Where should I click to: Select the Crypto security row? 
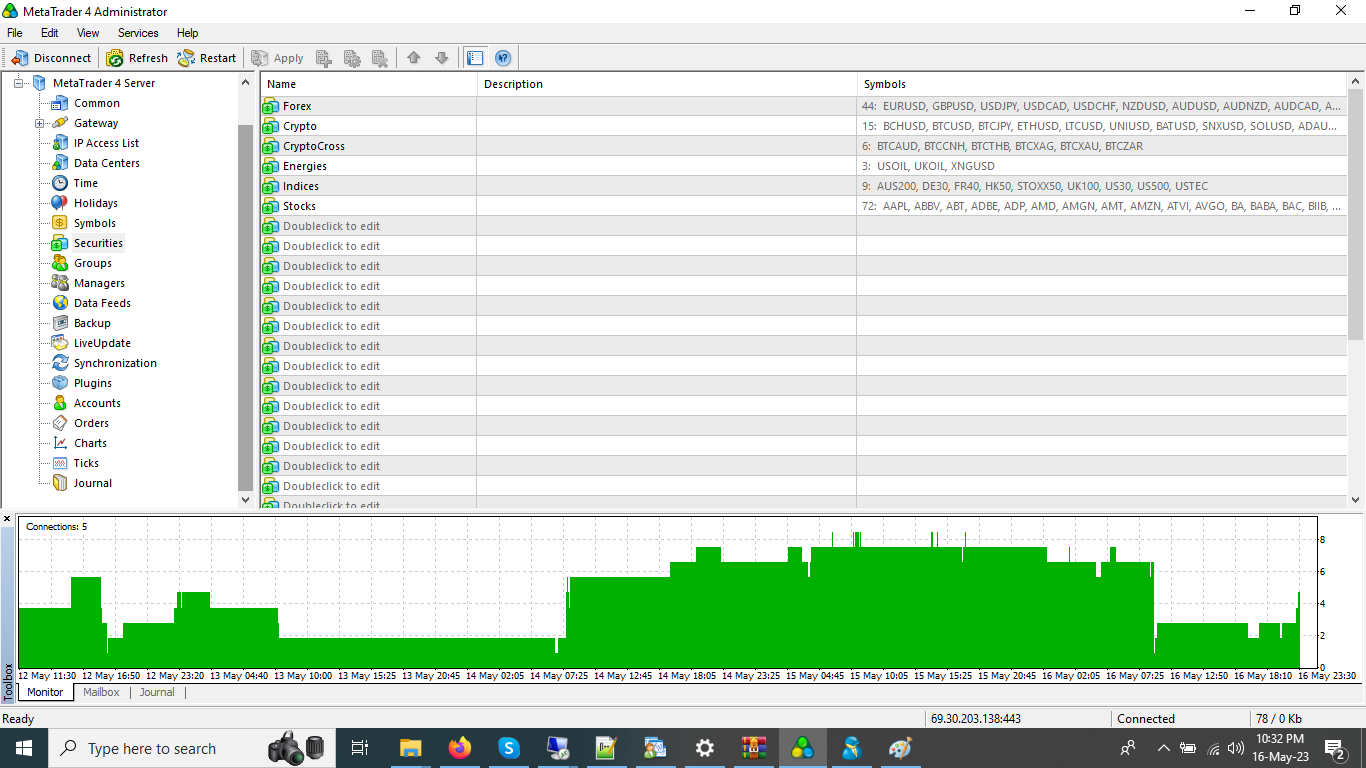804,126
